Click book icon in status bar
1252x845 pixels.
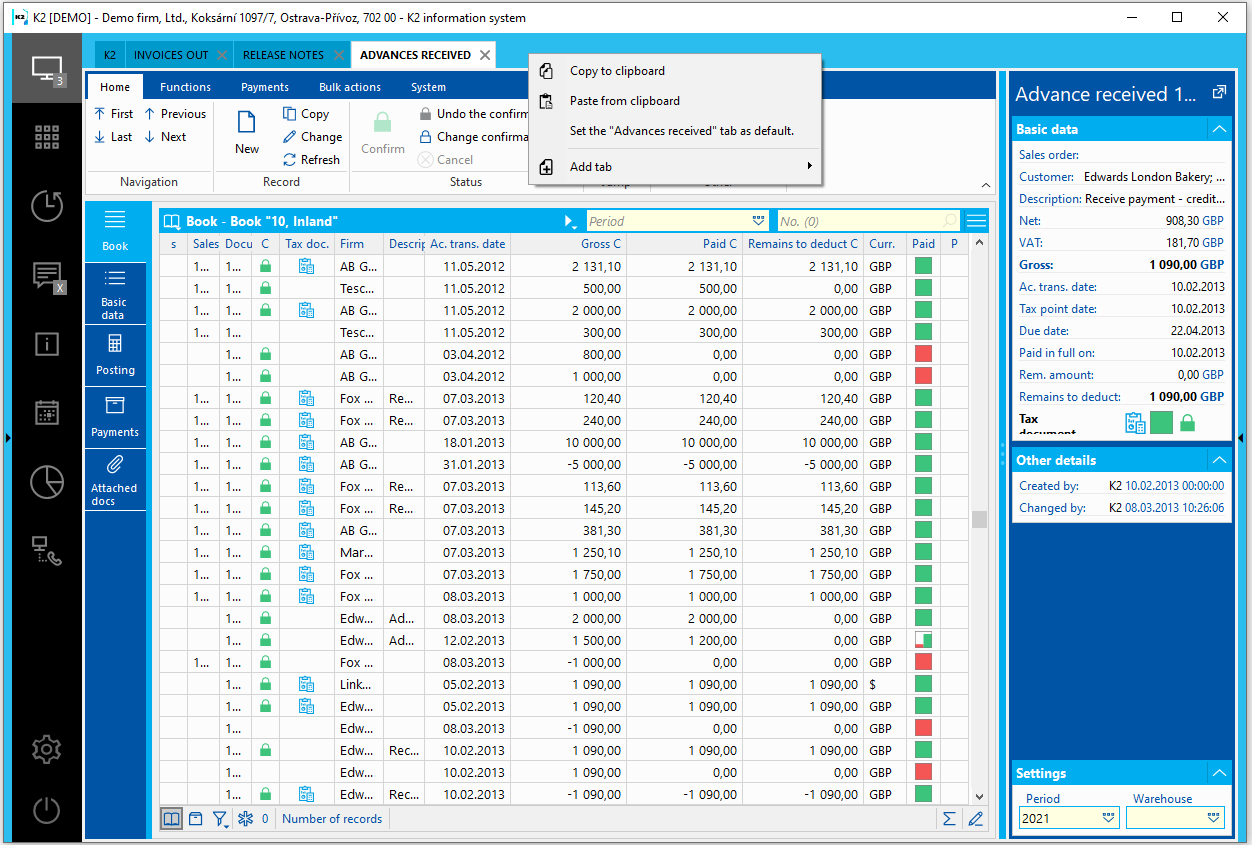[172, 819]
